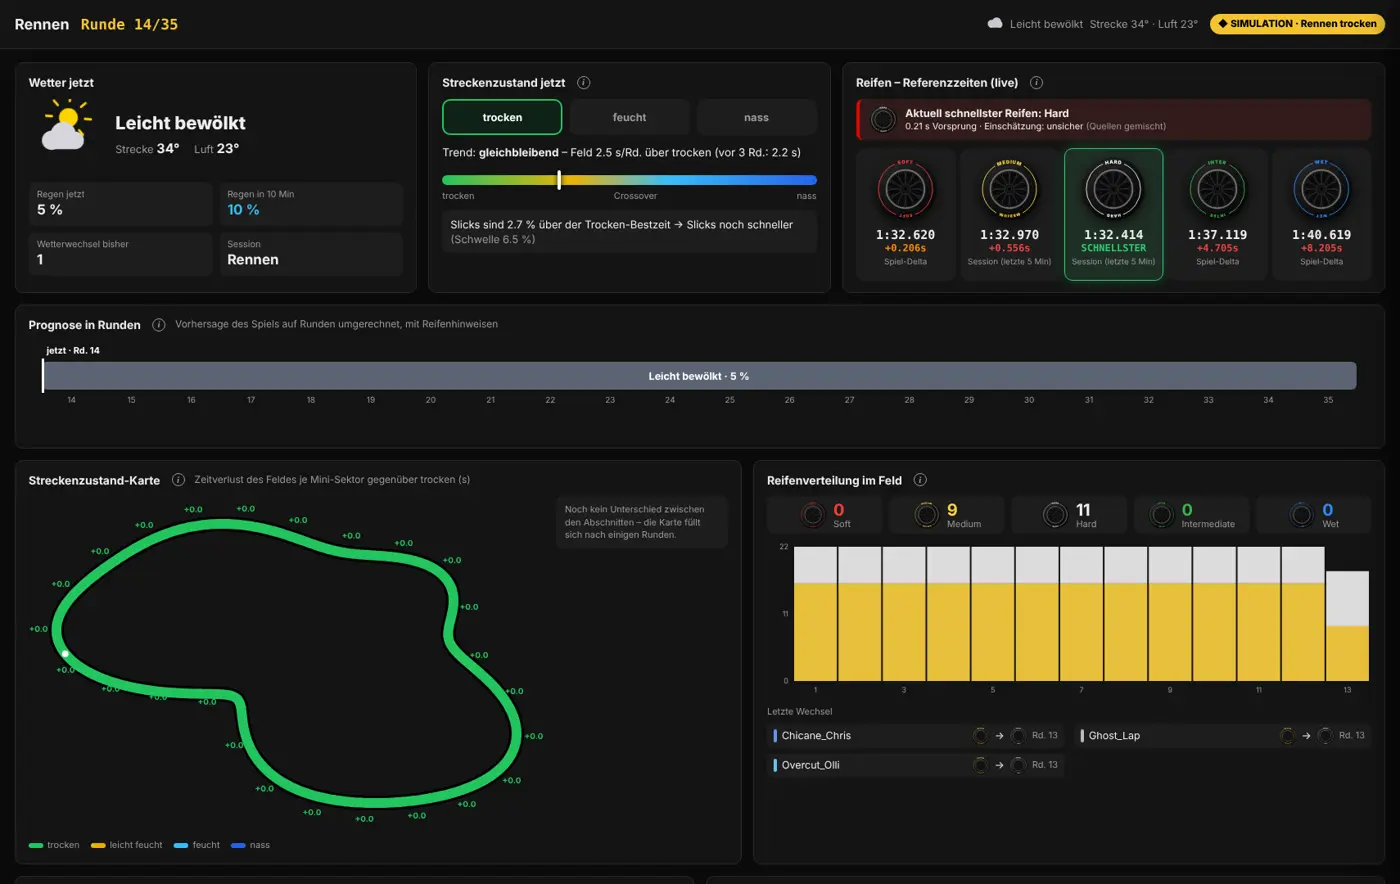
Task: Click the jetzt · Rd. 14 timeline marker
Action: pyautogui.click(x=73, y=351)
